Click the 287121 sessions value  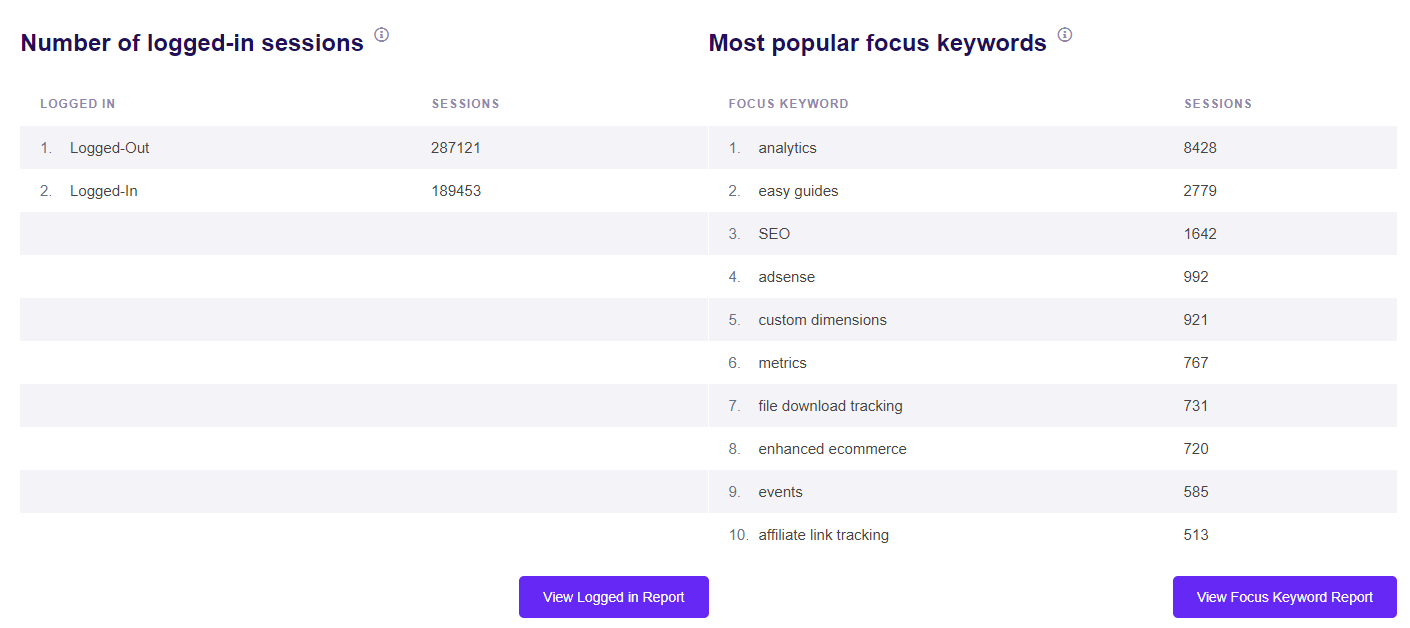[456, 148]
